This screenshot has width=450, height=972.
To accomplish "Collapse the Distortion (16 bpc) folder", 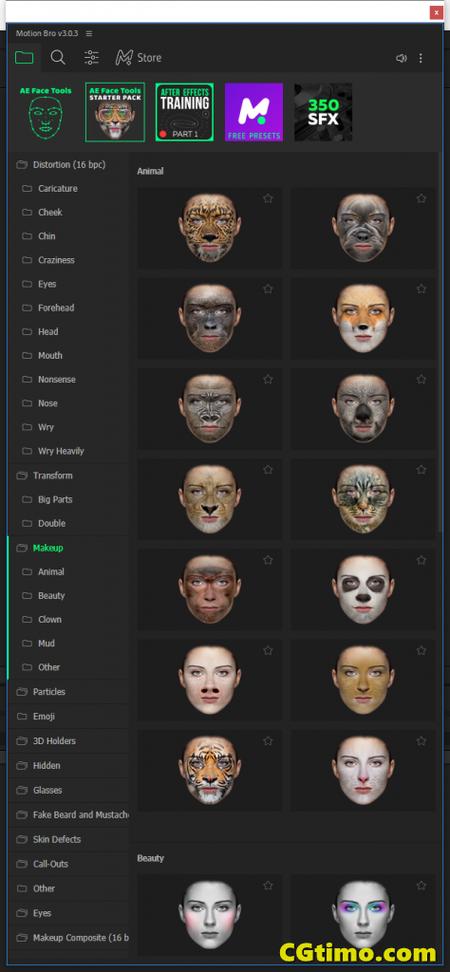I will coord(68,165).
